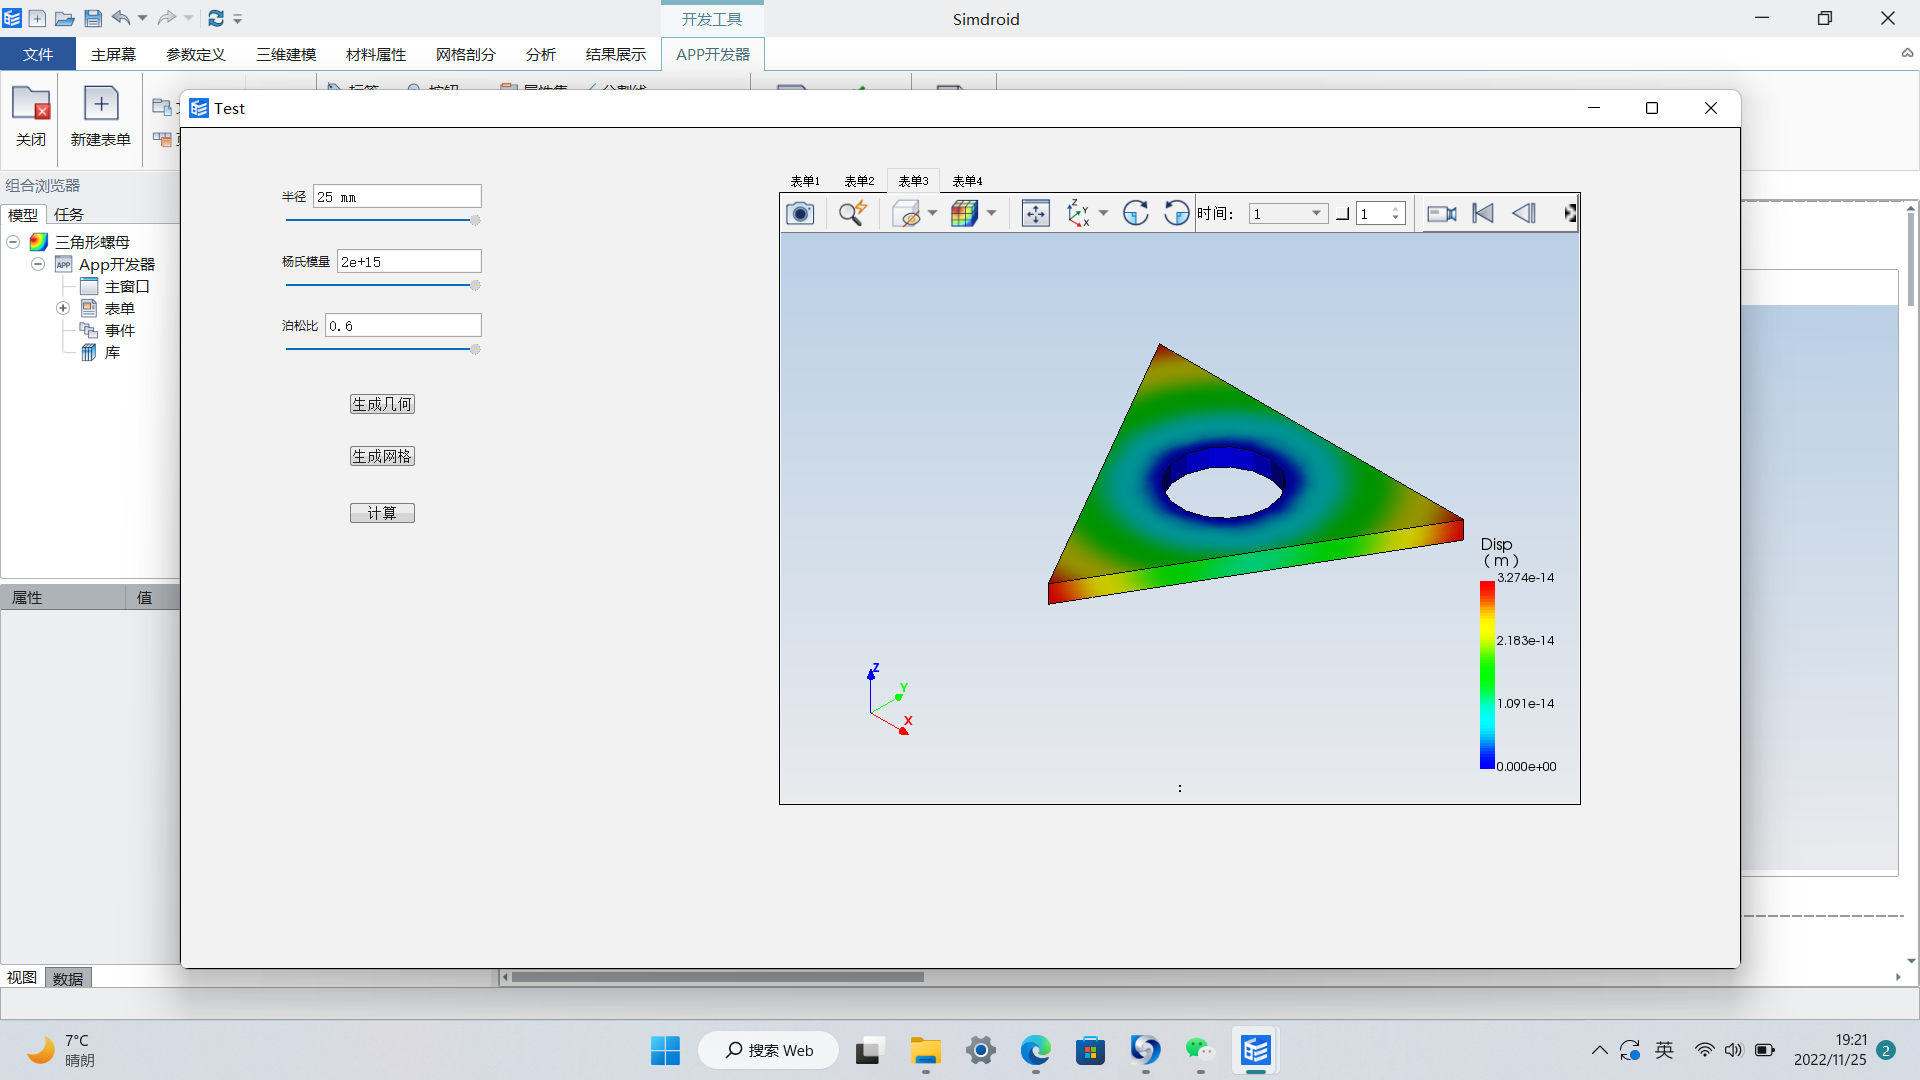
Task: Switch to the 表单4 tab
Action: [x=967, y=181]
